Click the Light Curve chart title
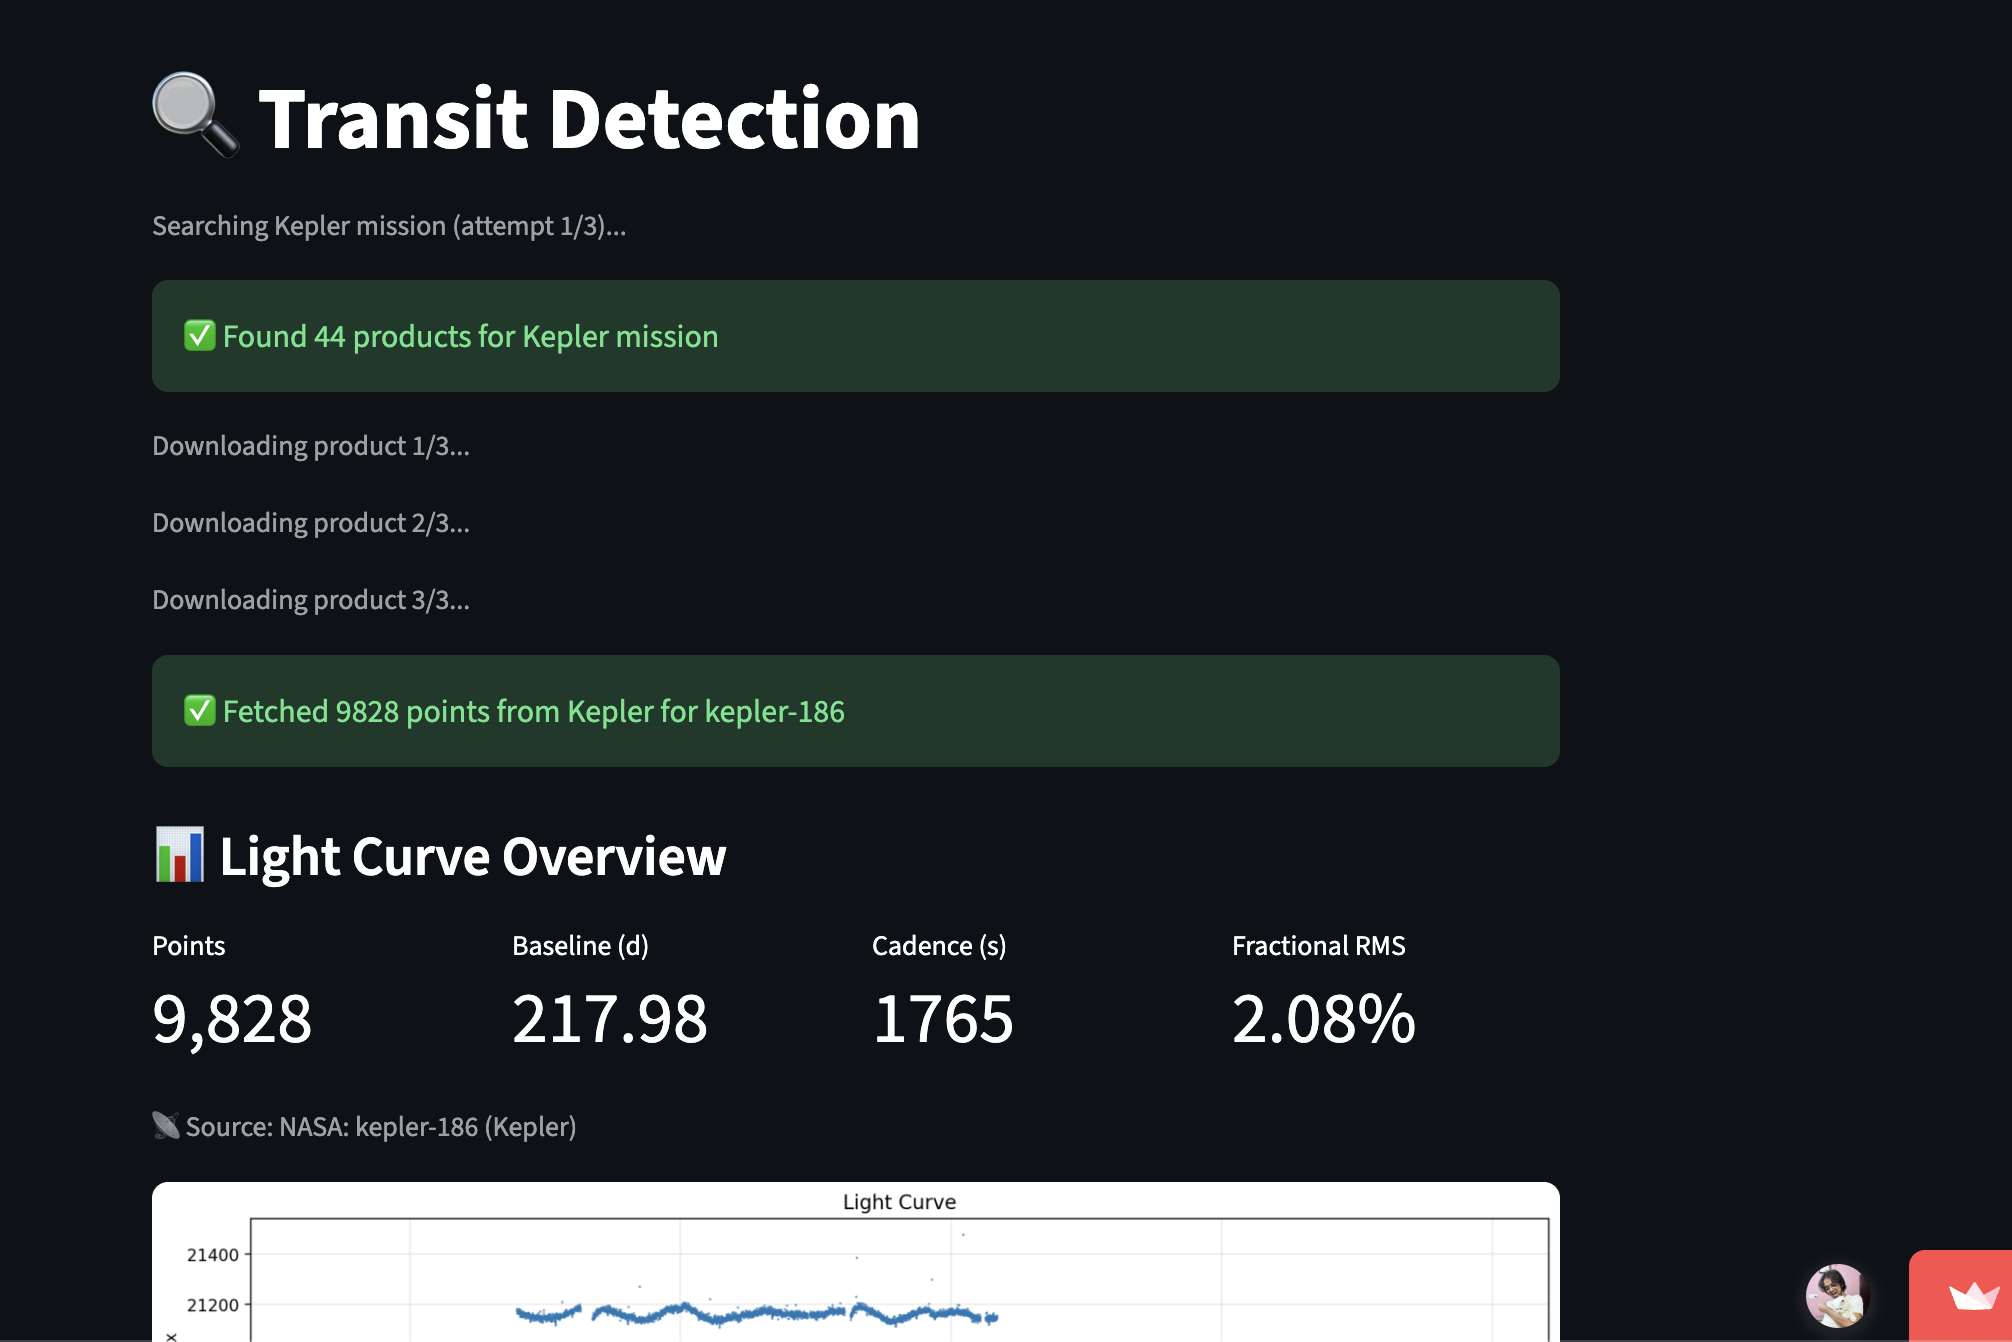The width and height of the screenshot is (2012, 1342). coord(899,1202)
